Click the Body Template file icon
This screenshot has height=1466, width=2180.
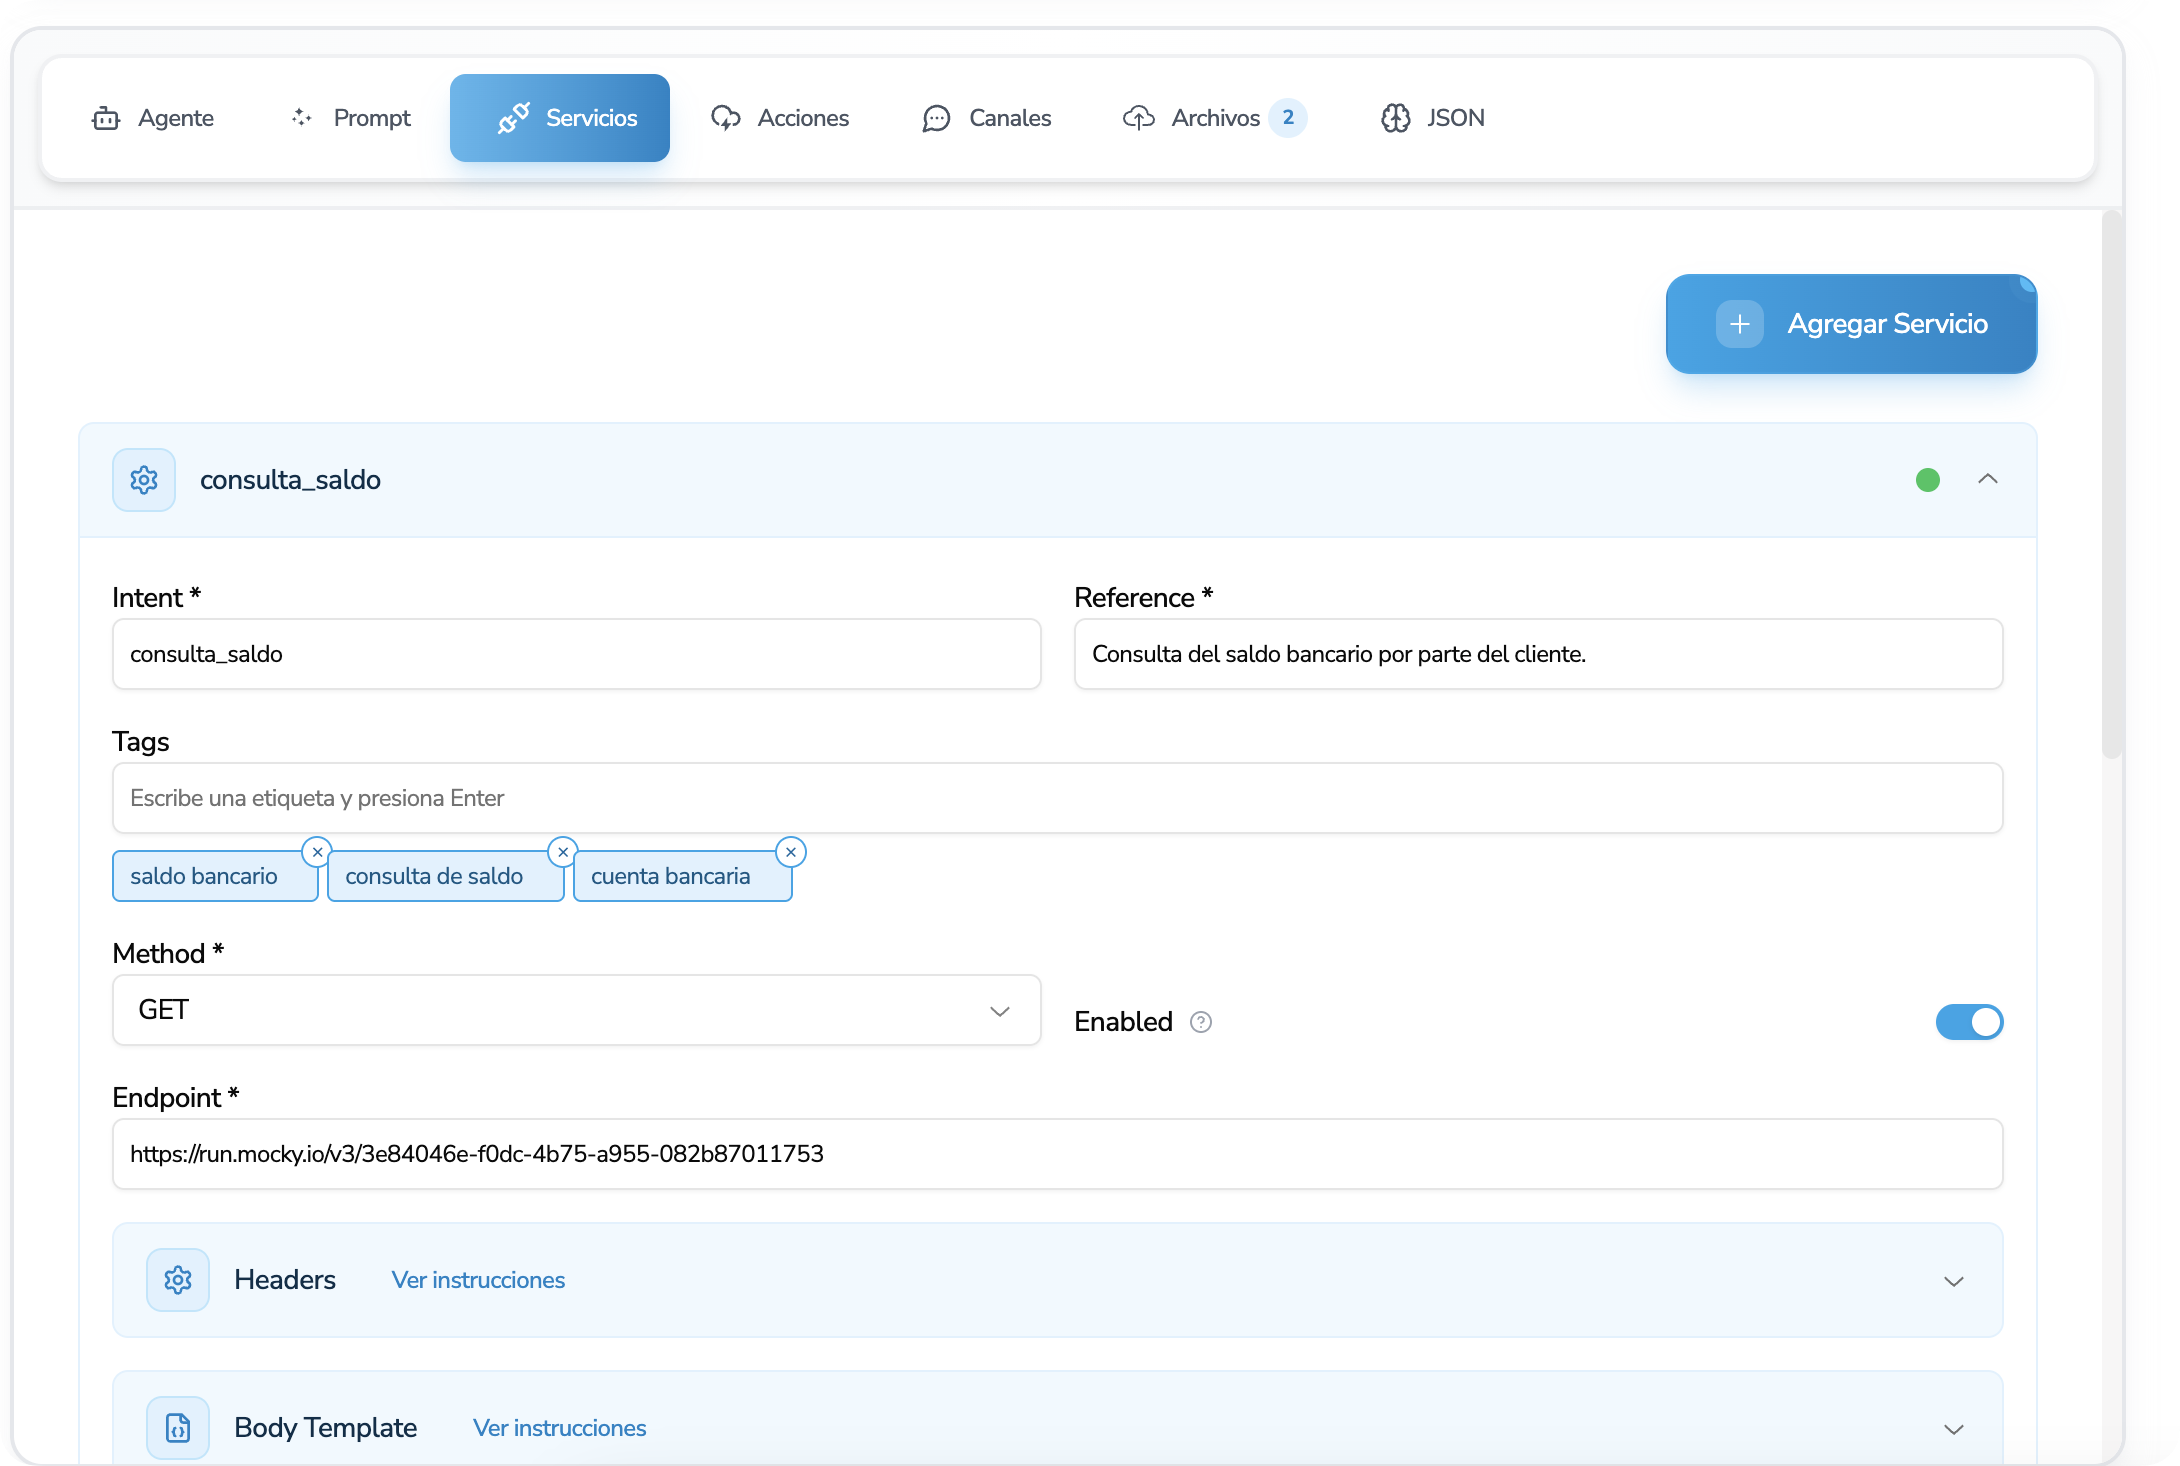click(178, 1428)
